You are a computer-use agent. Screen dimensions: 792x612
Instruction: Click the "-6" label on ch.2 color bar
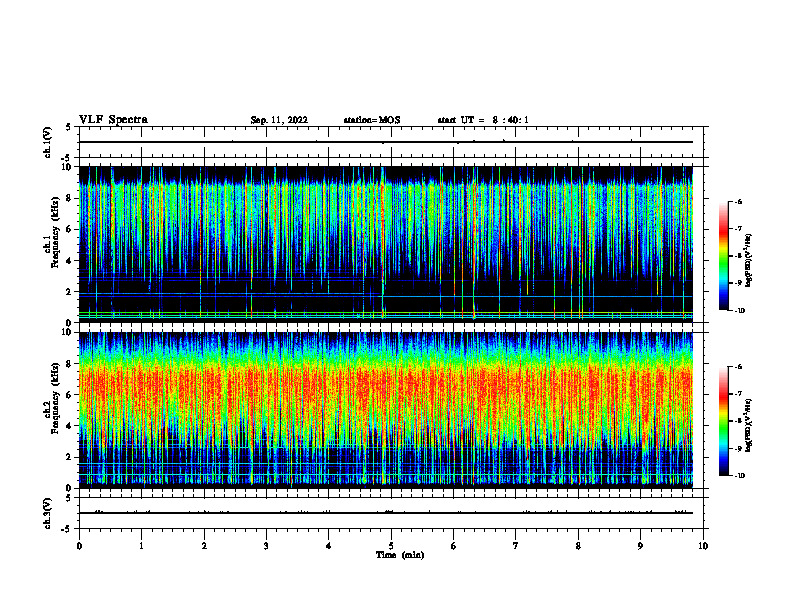[739, 367]
